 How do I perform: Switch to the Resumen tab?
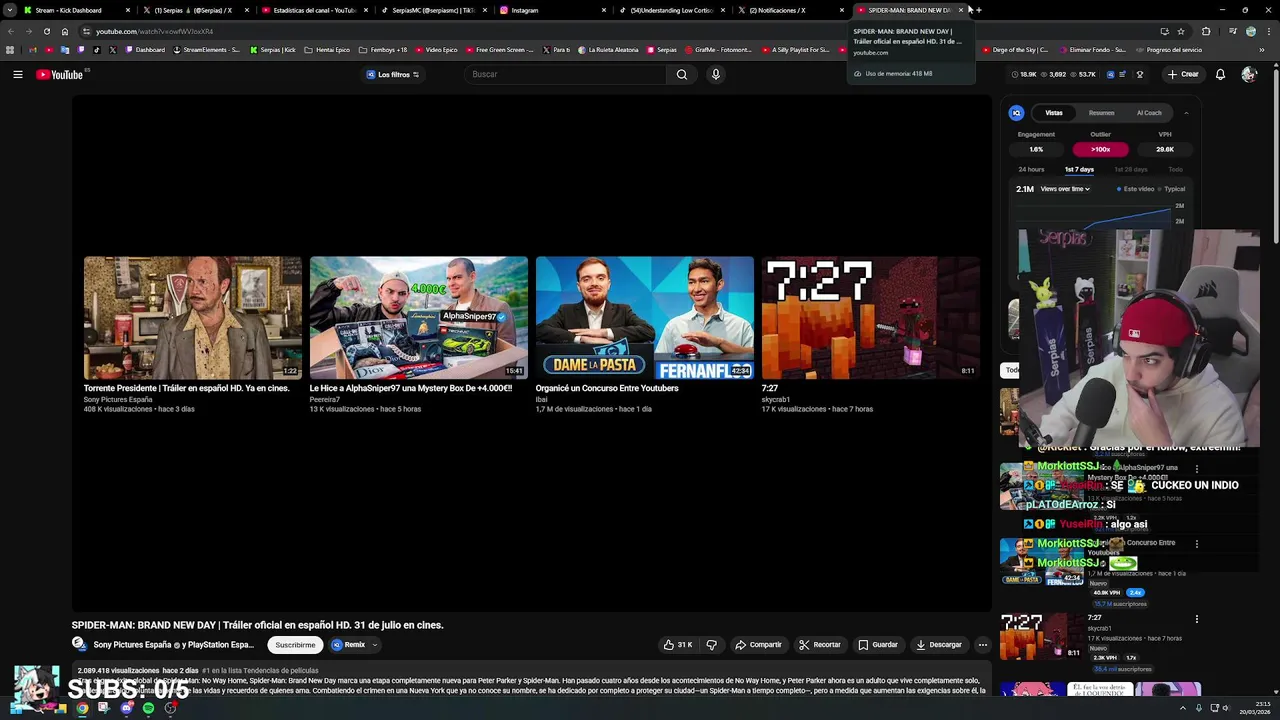tap(1101, 113)
